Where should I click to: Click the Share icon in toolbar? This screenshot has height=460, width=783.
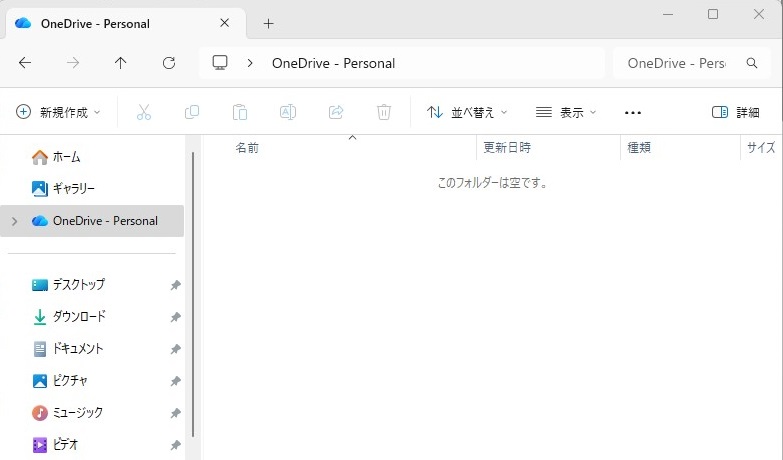(336, 113)
